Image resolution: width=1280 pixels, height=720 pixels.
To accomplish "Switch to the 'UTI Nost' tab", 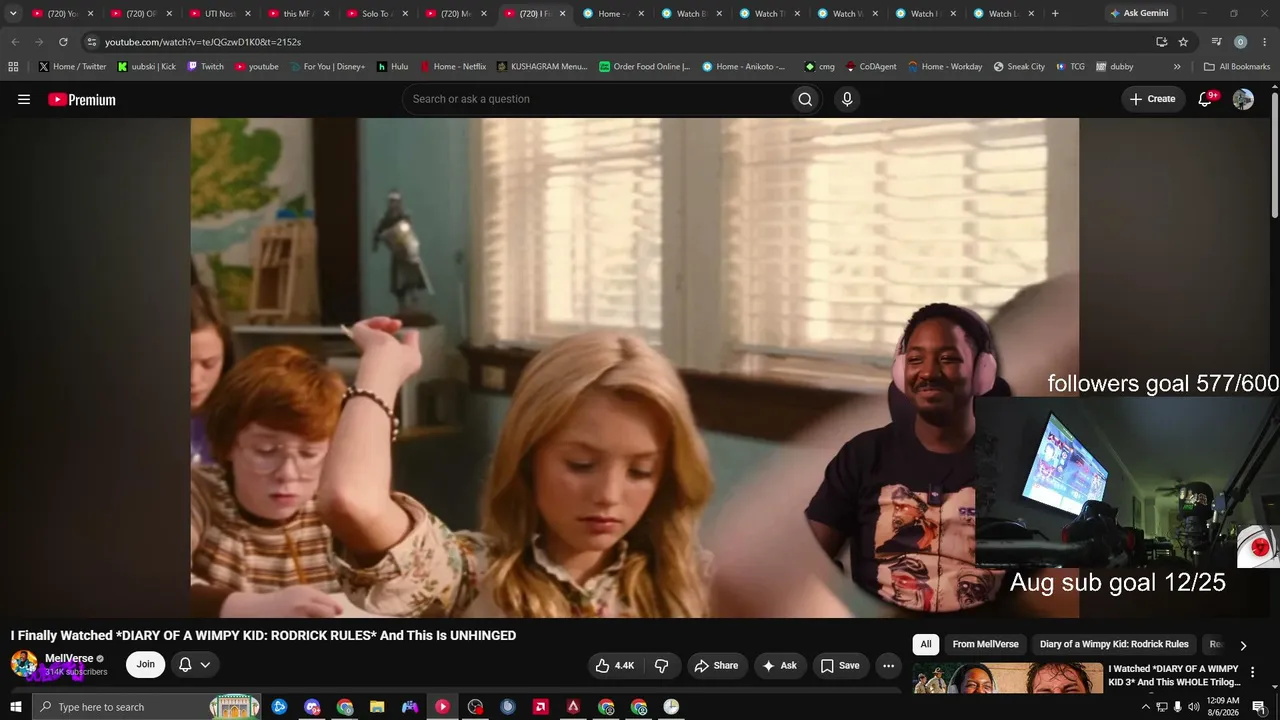I will [220, 14].
